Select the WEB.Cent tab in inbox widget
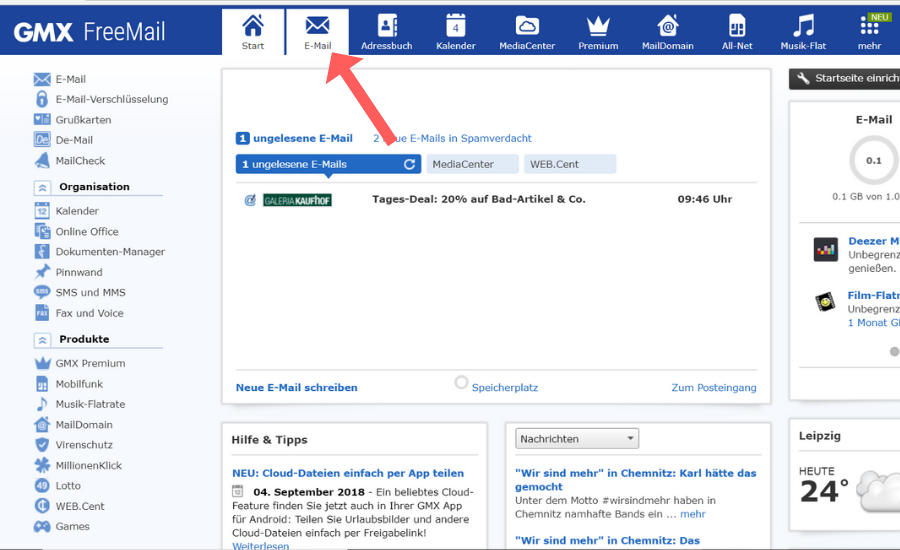Viewport: 900px width, 550px height. point(569,164)
